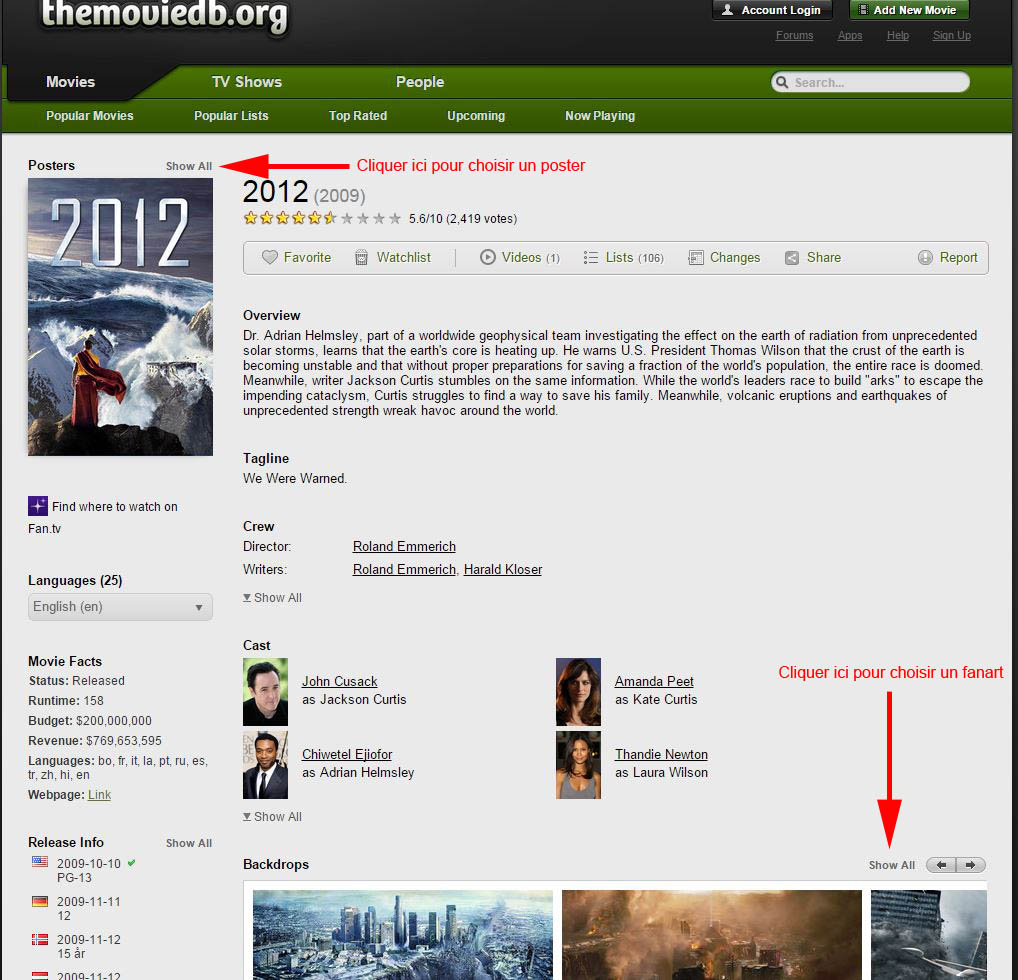
Task: Open Now Playing movies
Action: [x=600, y=116]
